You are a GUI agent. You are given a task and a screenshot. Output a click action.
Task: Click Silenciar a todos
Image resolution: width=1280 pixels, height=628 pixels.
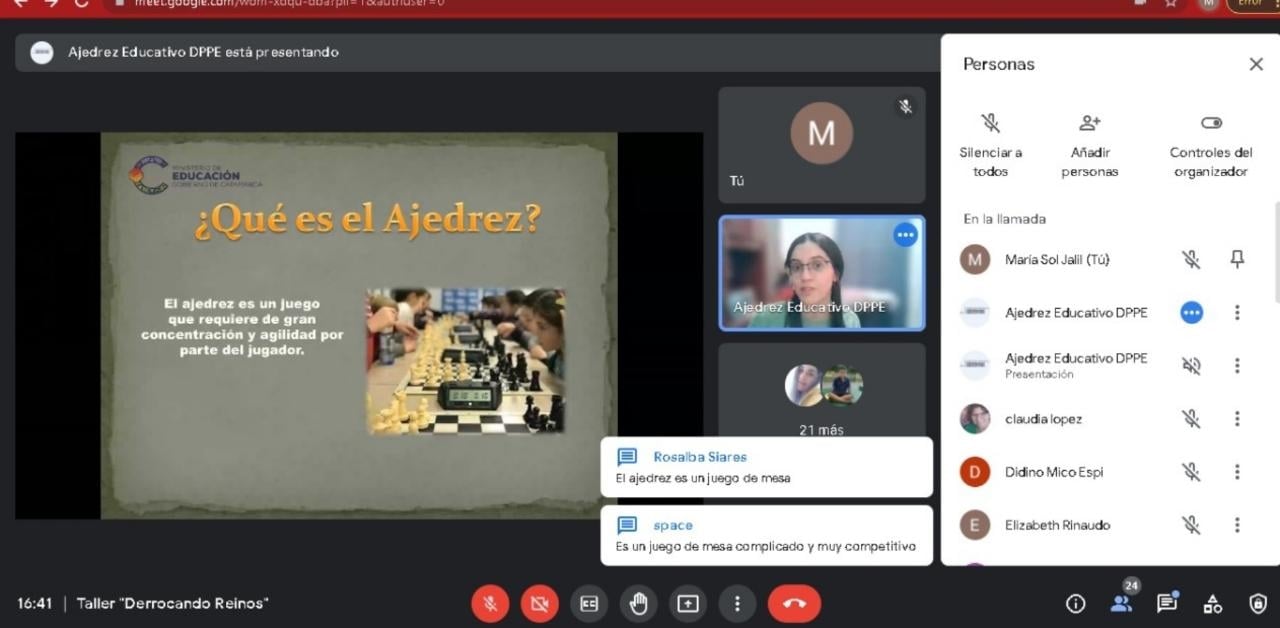point(990,144)
